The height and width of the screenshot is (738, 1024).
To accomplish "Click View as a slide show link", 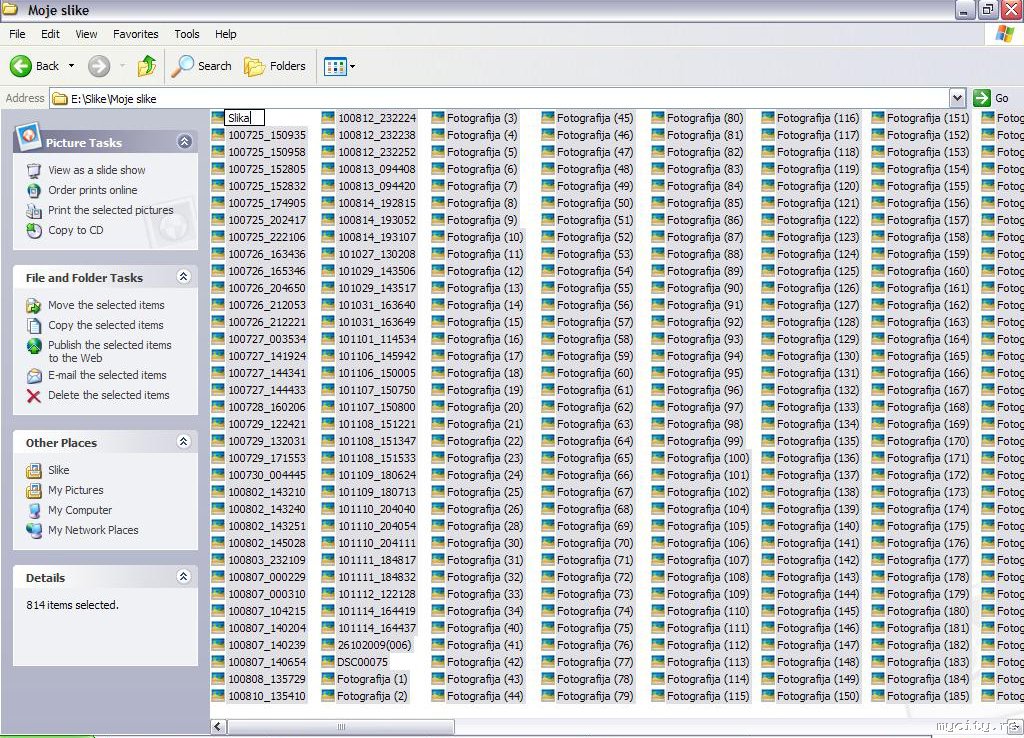I will 97,170.
